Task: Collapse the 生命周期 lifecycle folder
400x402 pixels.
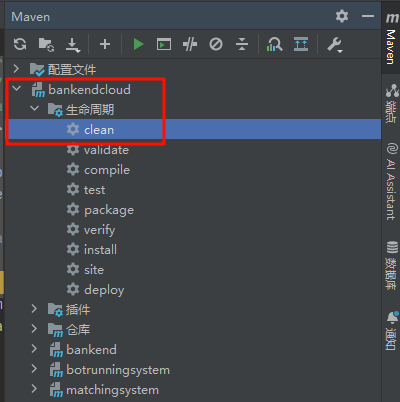Action: point(34,109)
